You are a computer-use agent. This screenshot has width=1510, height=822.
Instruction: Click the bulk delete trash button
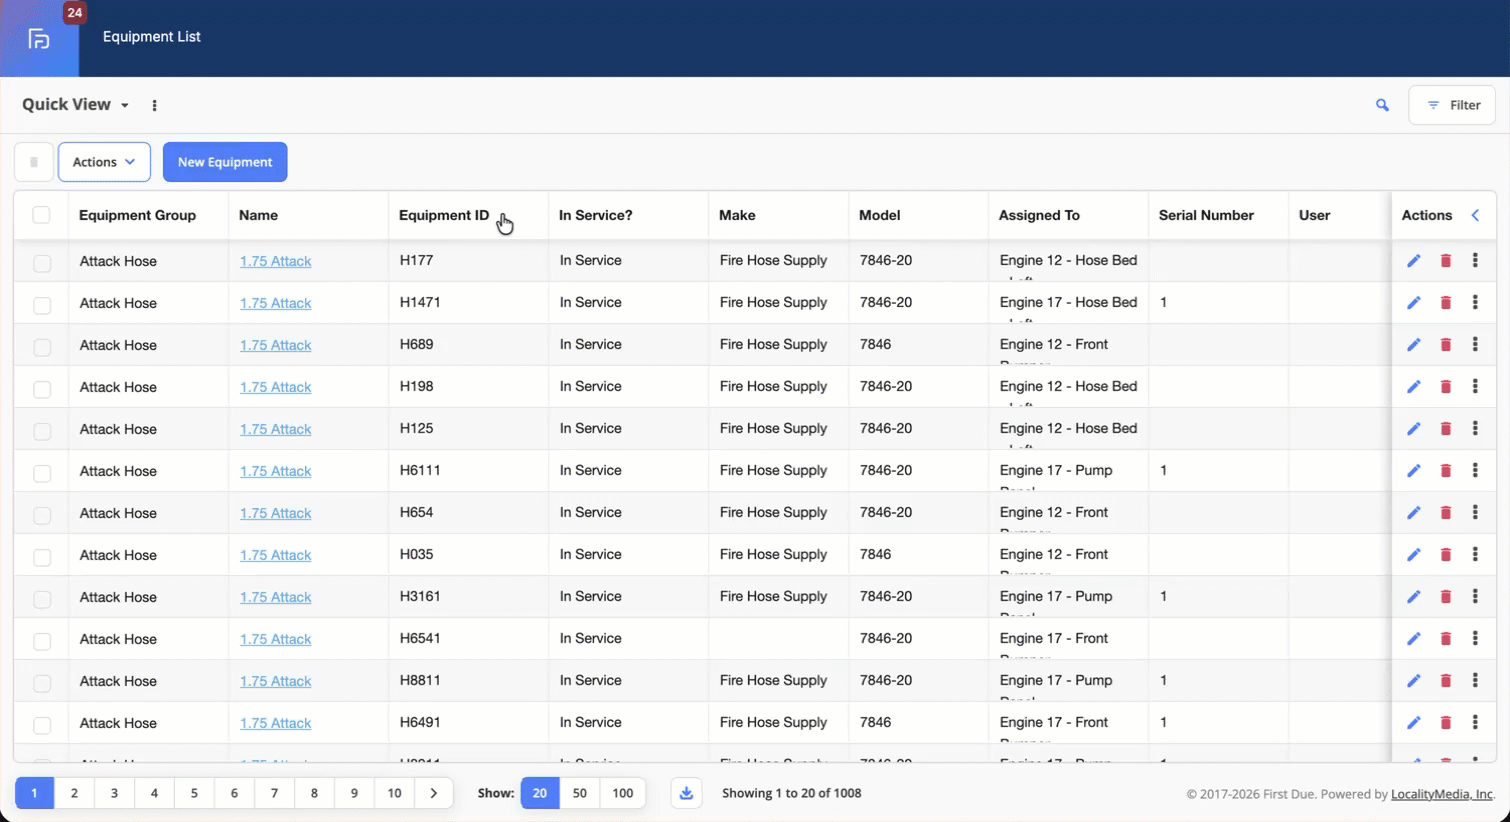pos(33,162)
